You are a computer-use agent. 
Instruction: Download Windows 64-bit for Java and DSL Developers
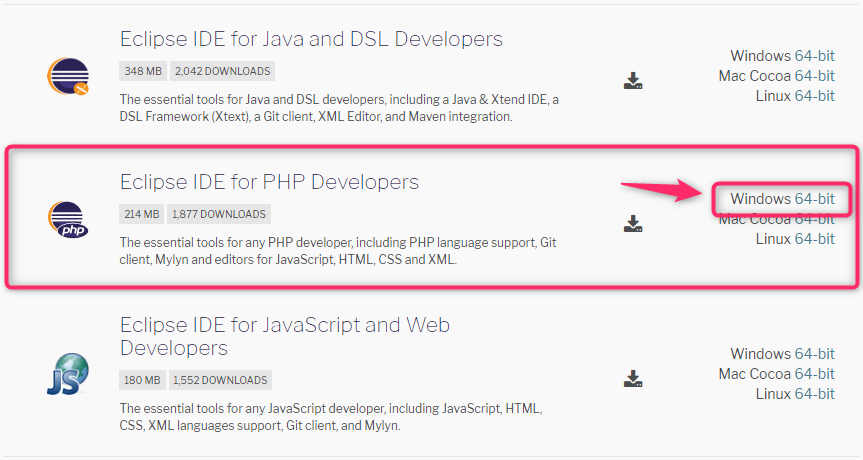pyautogui.click(x=815, y=56)
